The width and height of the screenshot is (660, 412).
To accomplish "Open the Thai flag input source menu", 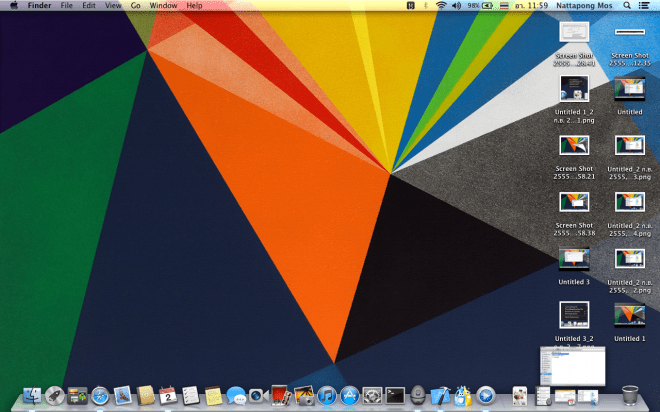I will pyautogui.click(x=506, y=6).
